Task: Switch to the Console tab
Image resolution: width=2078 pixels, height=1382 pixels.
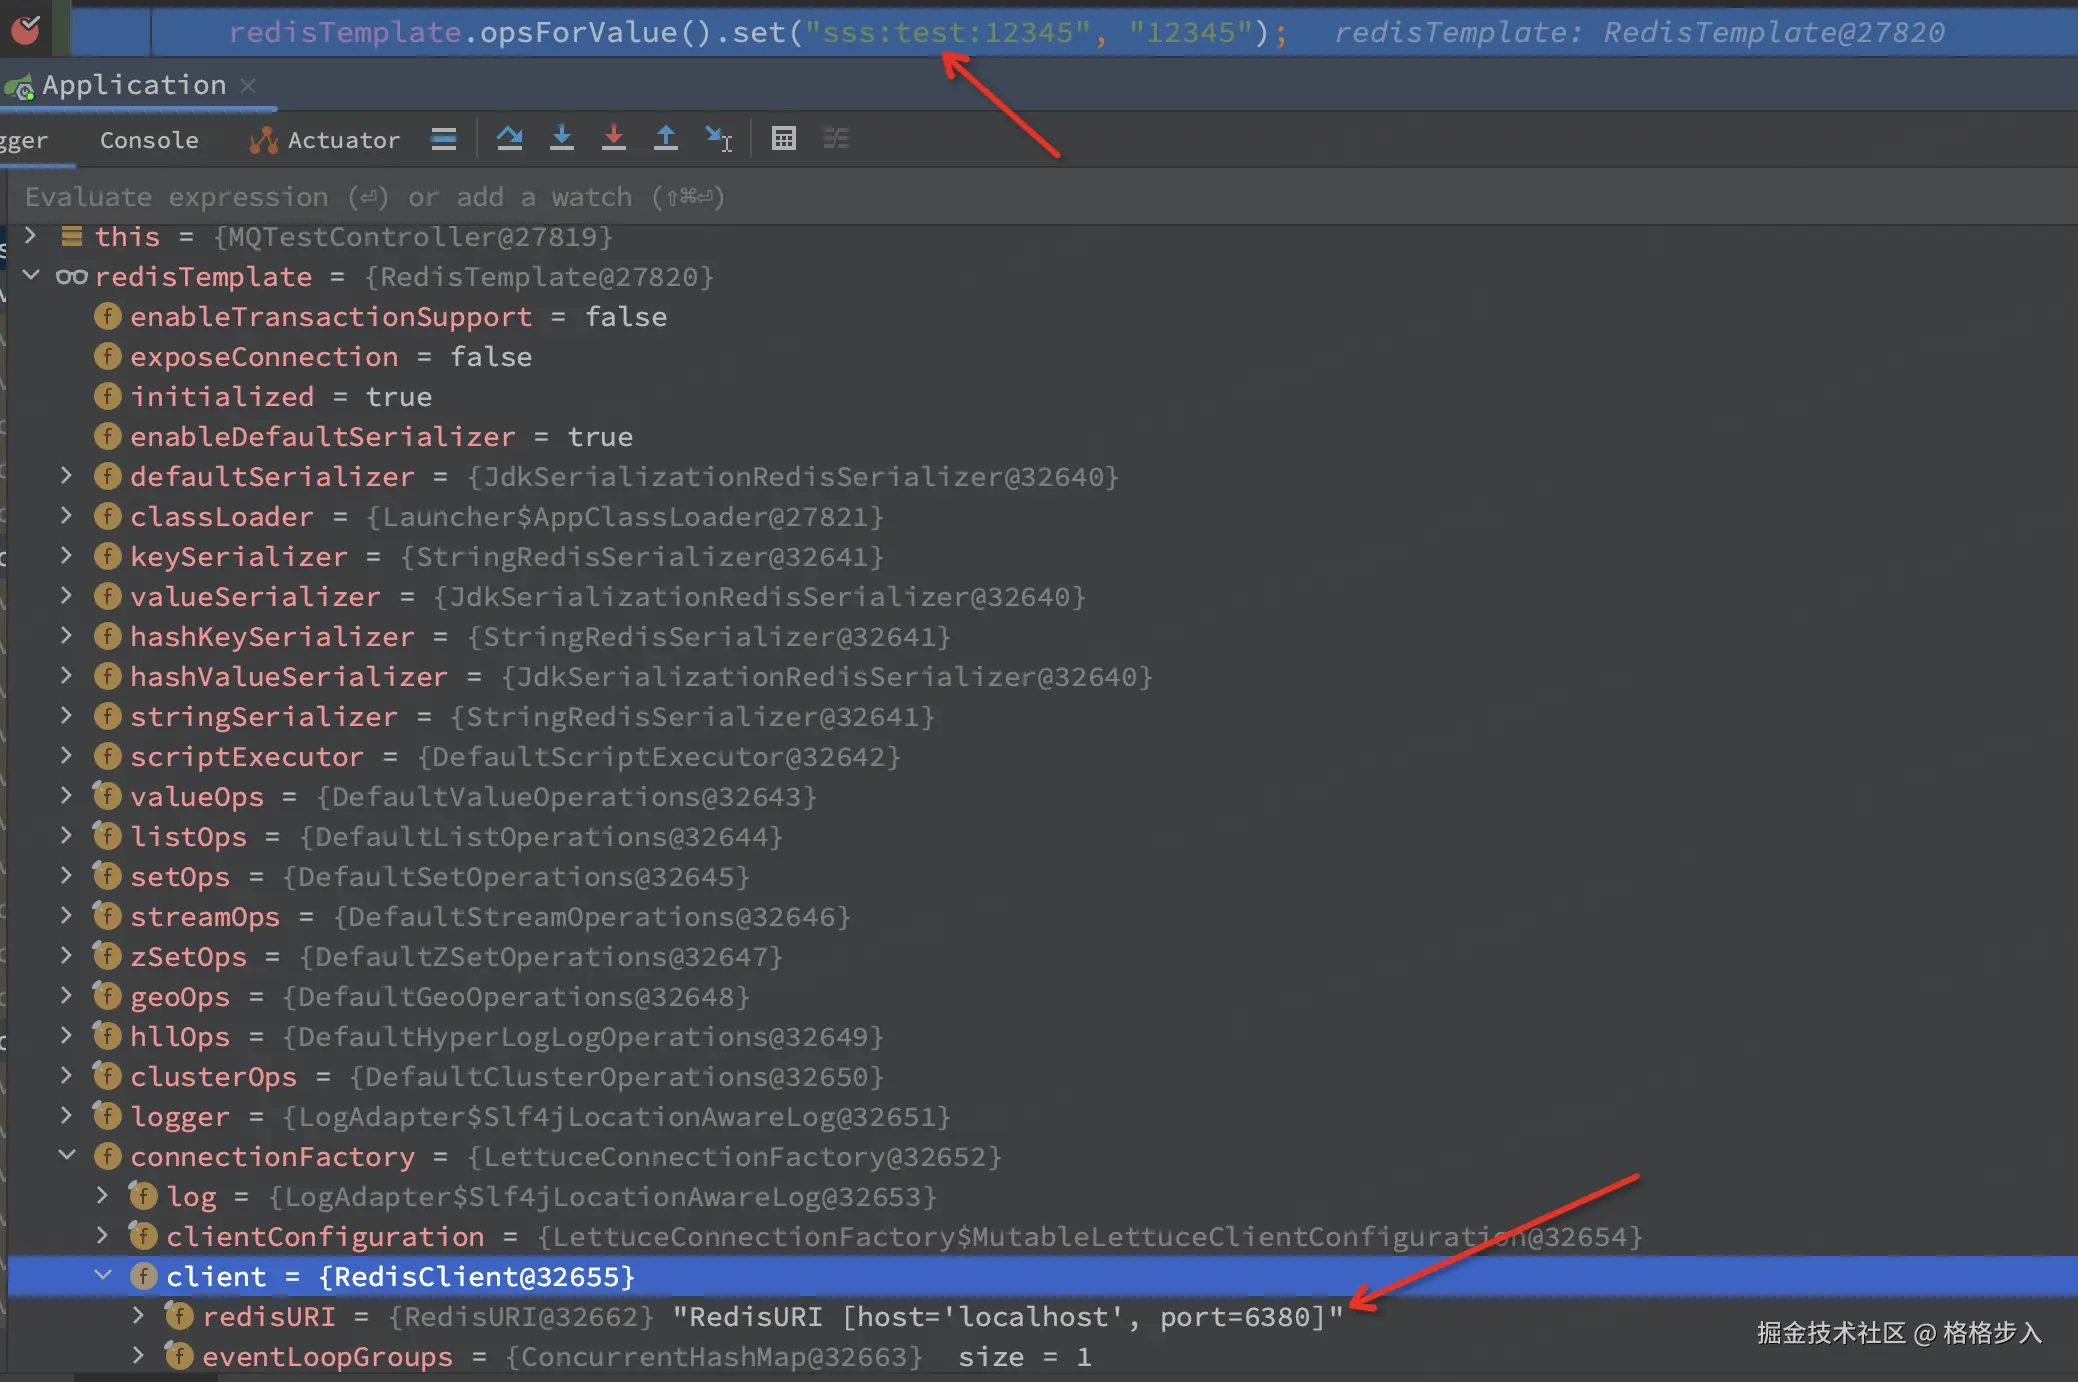Action: pos(149,141)
